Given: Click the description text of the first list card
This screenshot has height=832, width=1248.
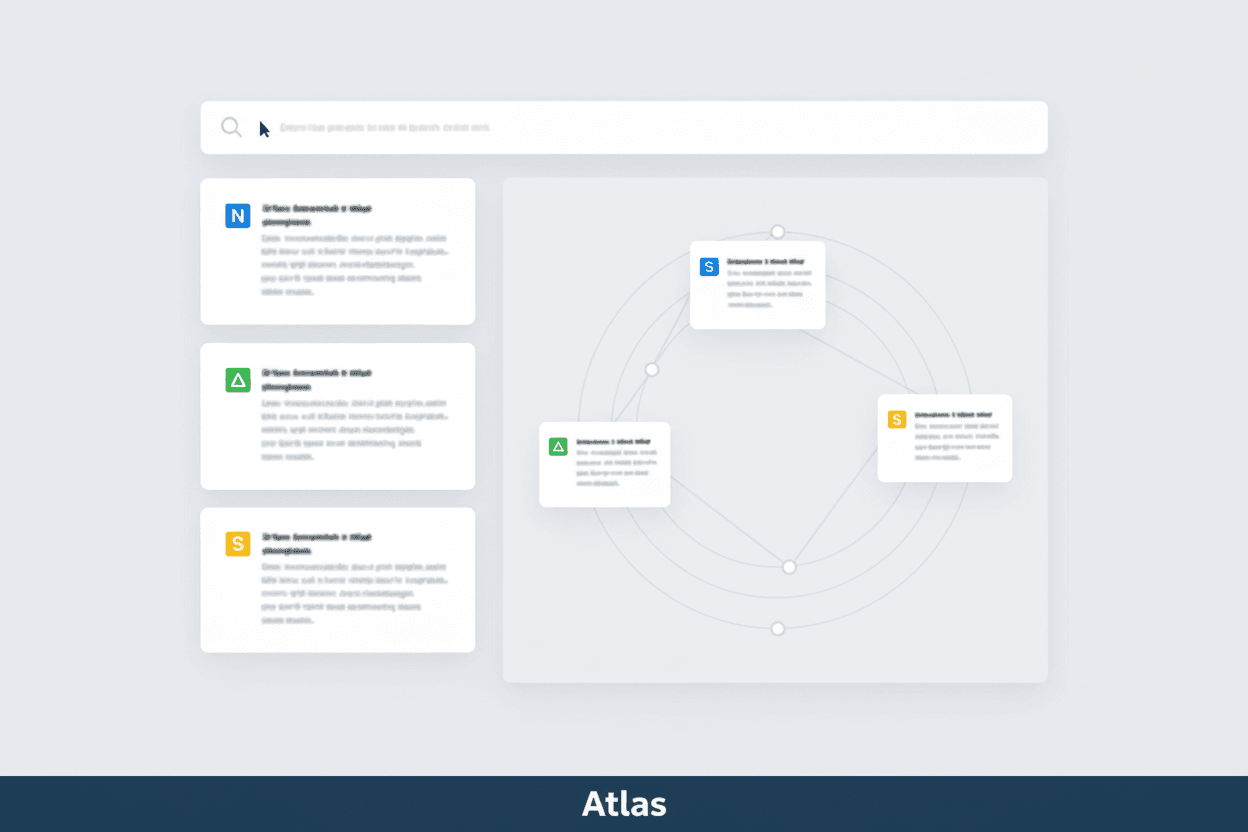Looking at the screenshot, I should click(x=354, y=266).
